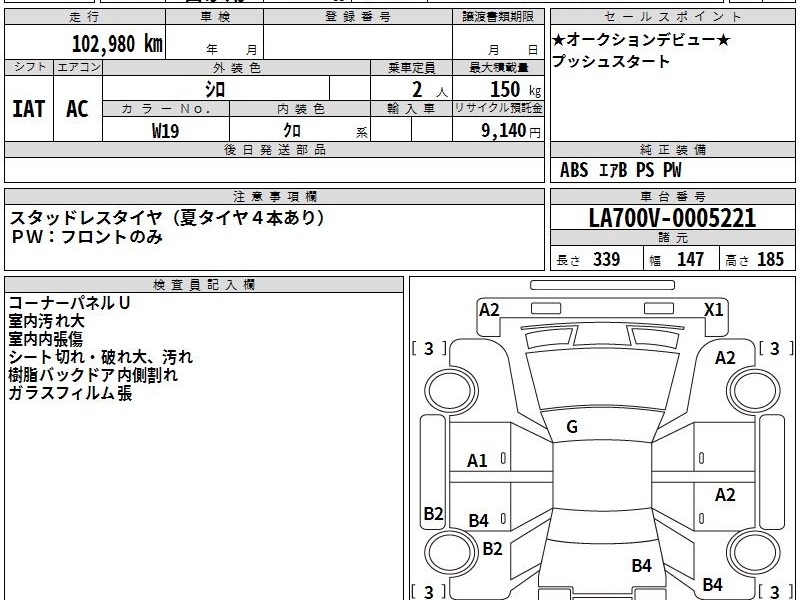Click the 外装色 header
This screenshot has width=800, height=600.
click(x=237, y=68)
